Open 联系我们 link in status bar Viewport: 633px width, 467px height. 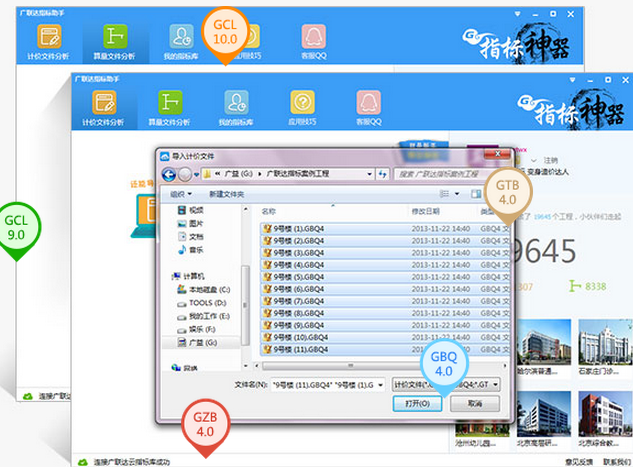coord(617,462)
